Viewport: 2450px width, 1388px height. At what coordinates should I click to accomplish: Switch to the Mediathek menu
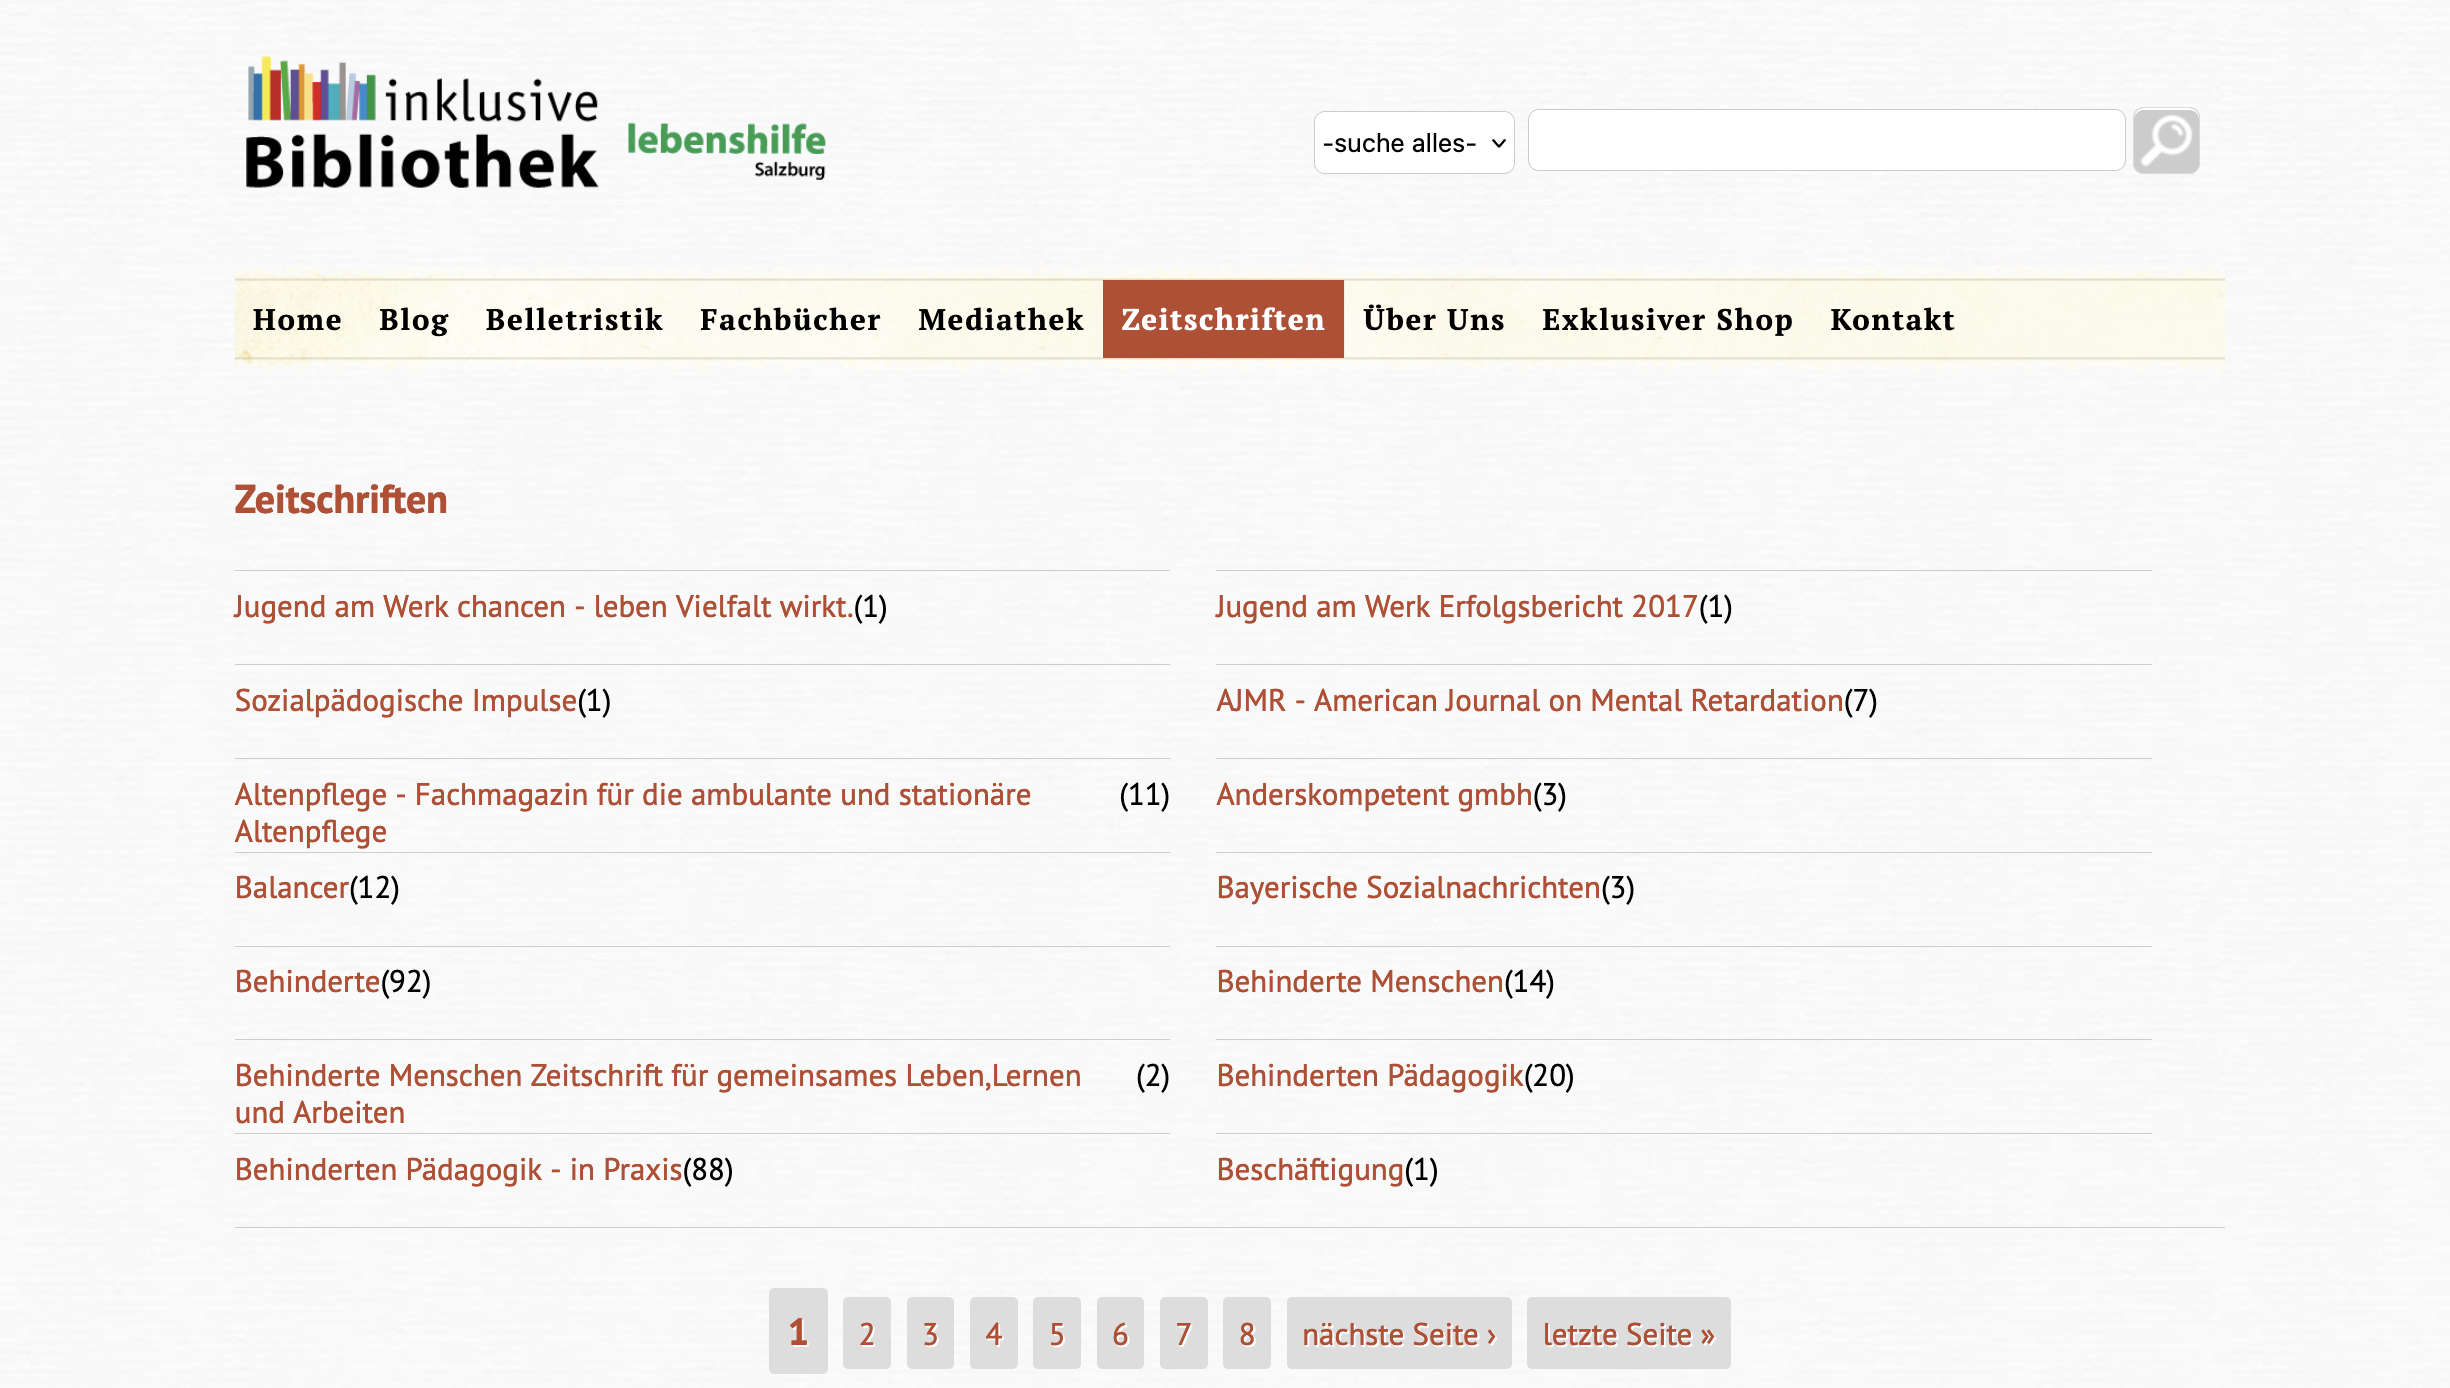tap(1000, 320)
